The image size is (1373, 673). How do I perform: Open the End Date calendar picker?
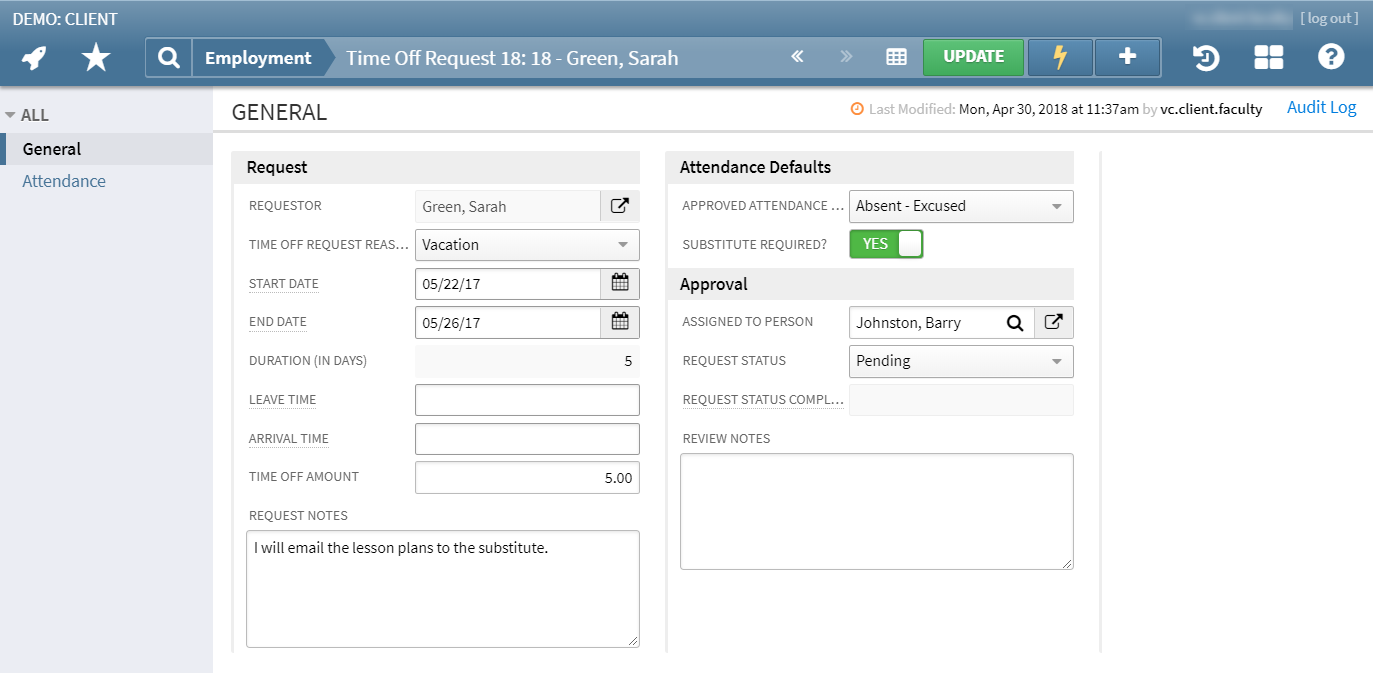(620, 322)
